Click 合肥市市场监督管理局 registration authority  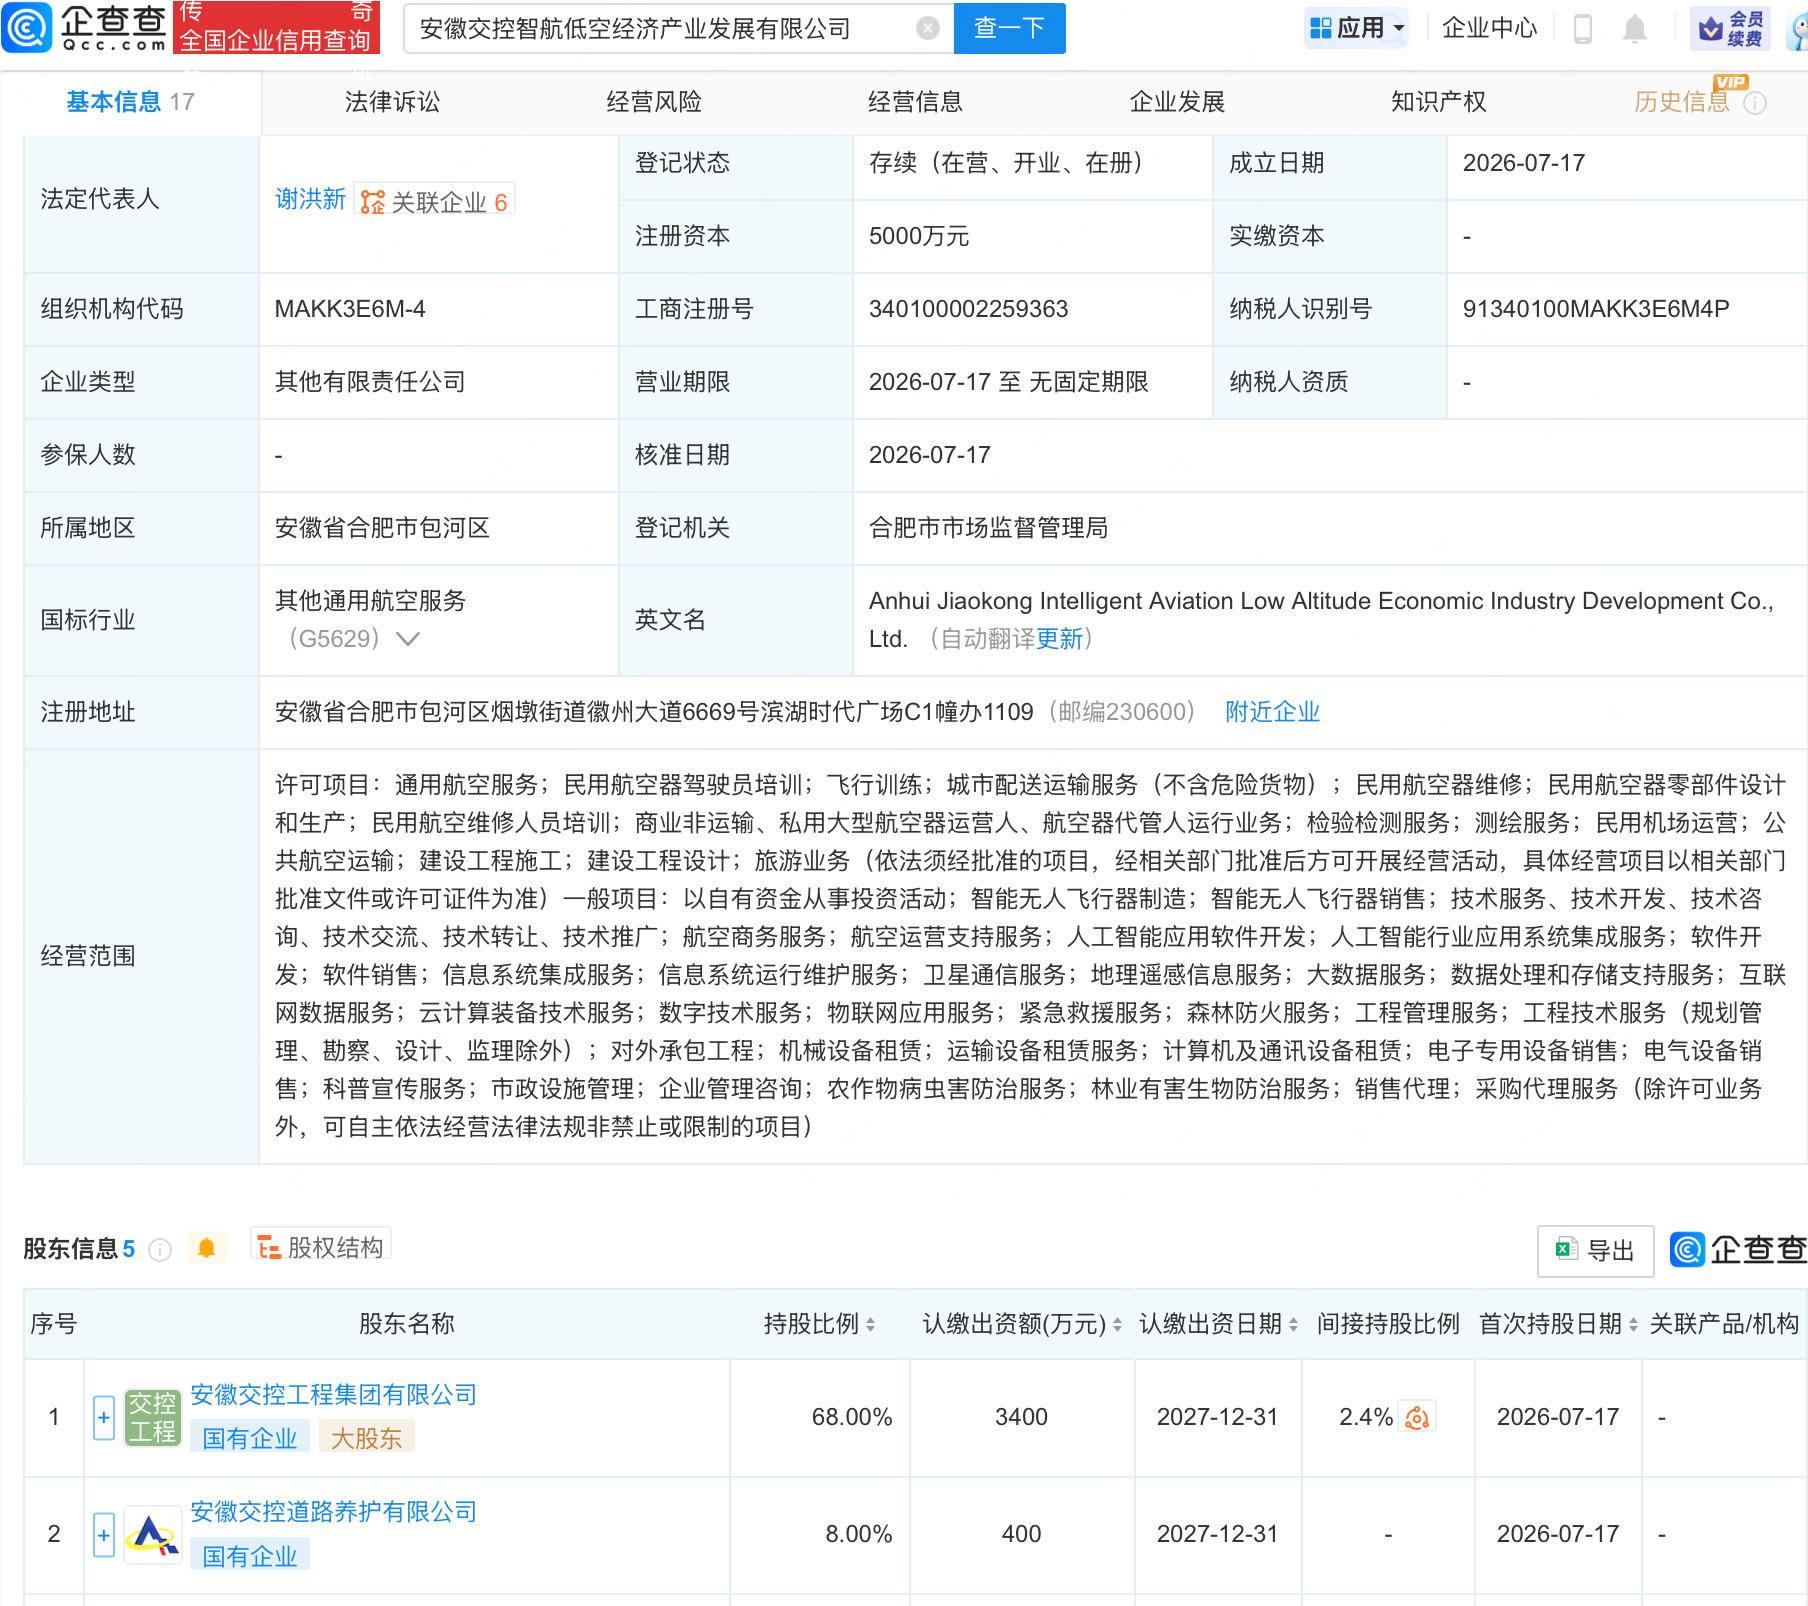click(x=988, y=528)
